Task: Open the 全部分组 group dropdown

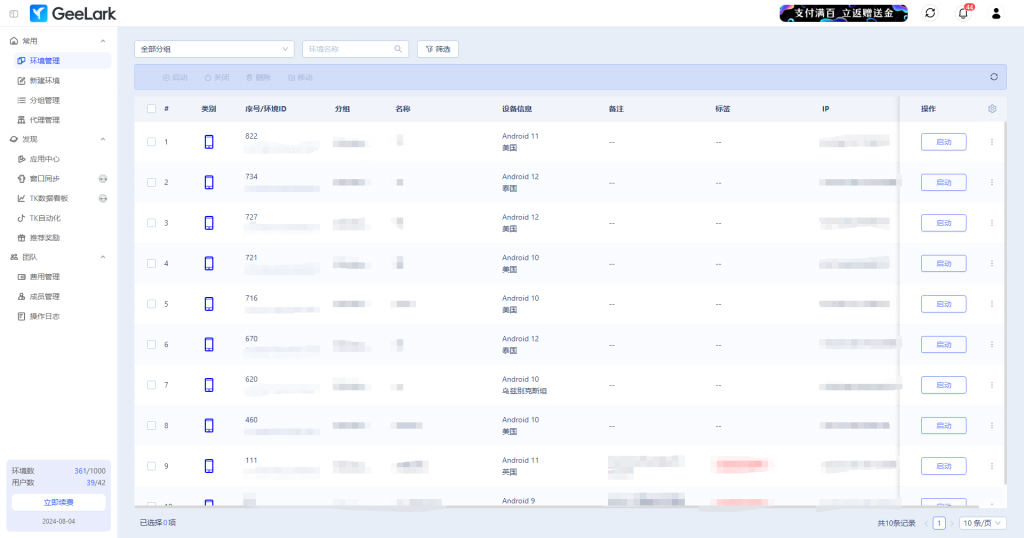Action: (x=214, y=49)
